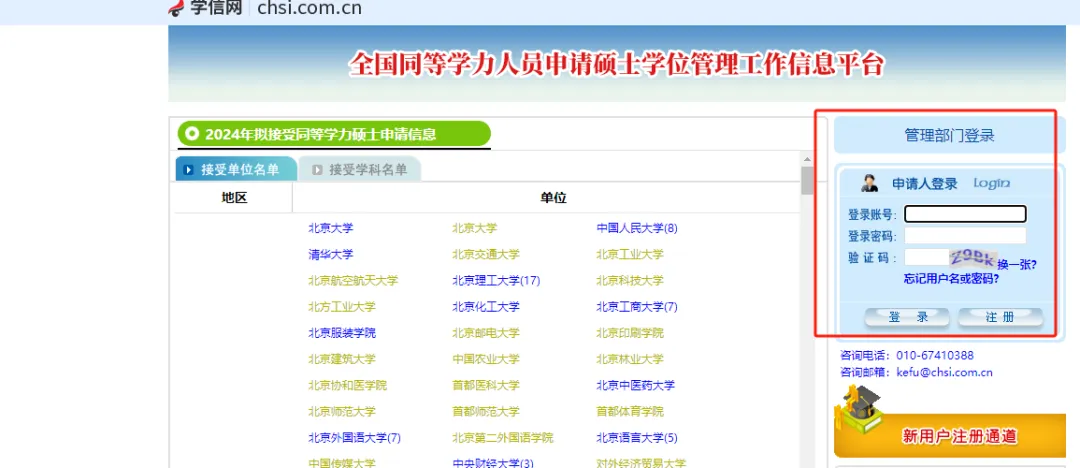
Task: Open 北京语言大学(5) link
Action: tap(637, 438)
